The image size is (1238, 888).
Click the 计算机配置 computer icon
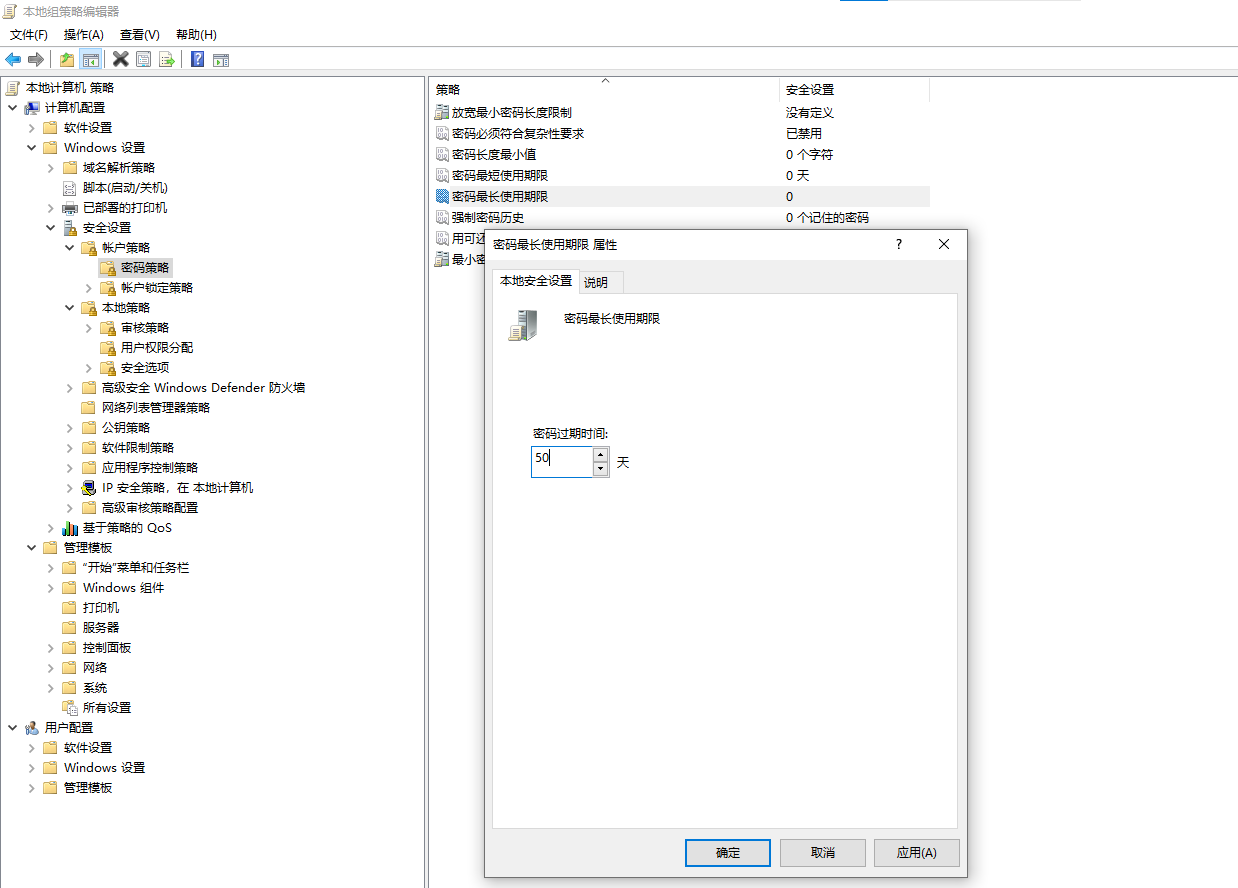[32, 107]
